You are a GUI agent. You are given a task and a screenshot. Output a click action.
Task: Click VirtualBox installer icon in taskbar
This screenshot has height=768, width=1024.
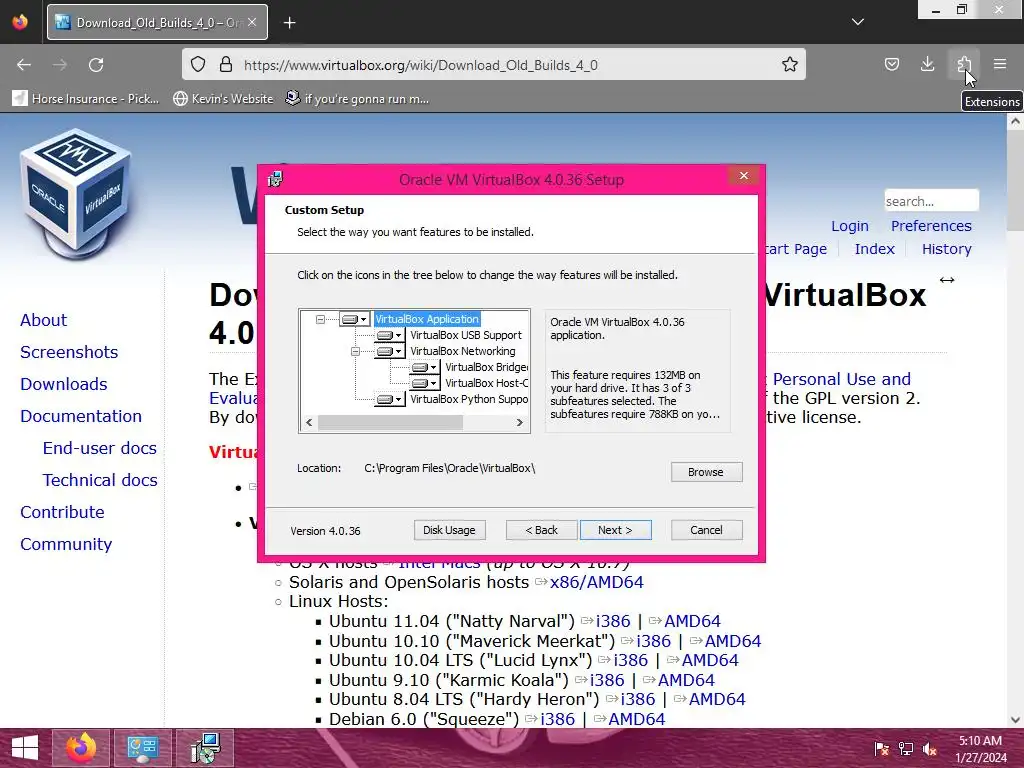[205, 748]
